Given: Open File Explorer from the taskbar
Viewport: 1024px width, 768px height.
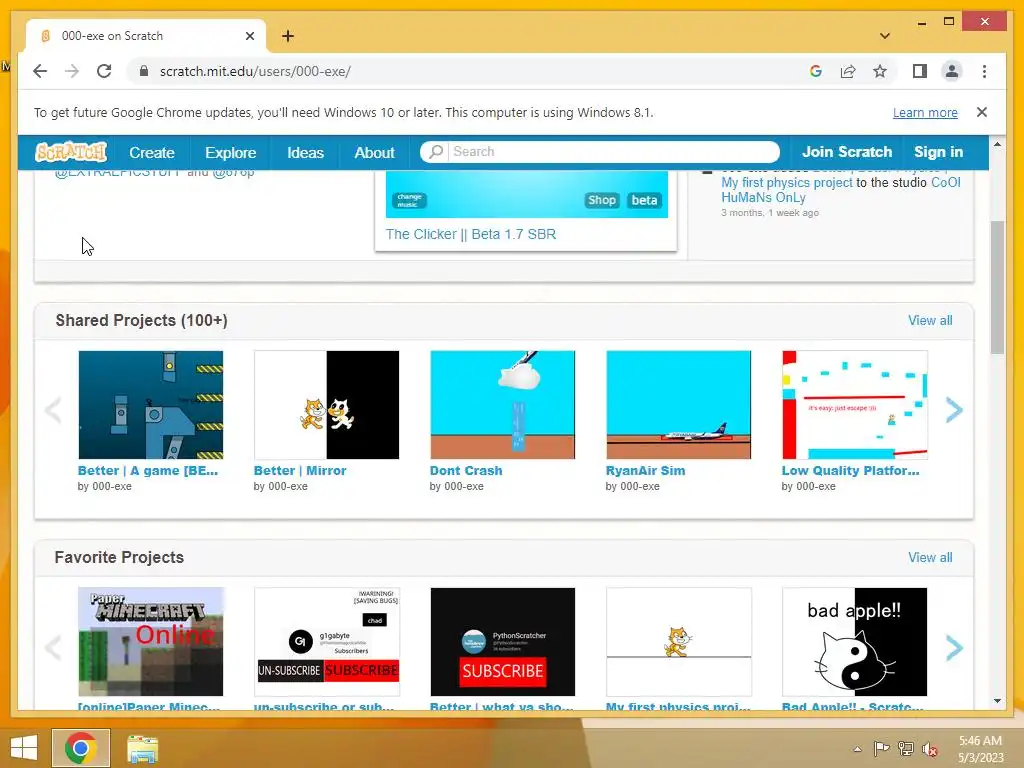Looking at the screenshot, I should (142, 748).
